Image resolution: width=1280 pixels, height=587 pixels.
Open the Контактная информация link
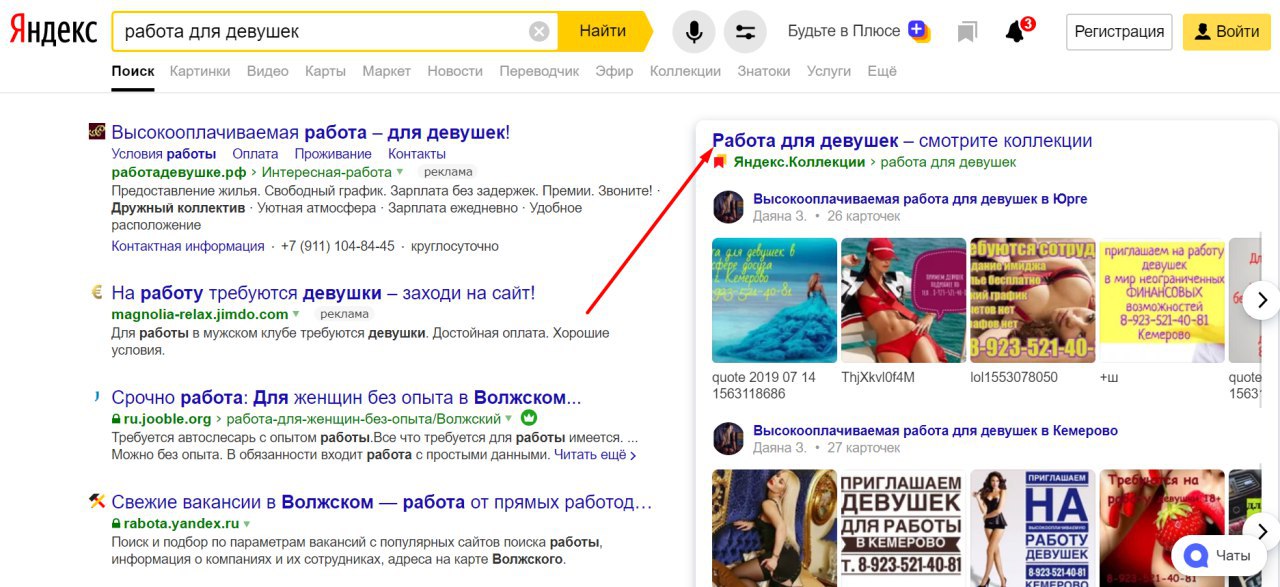click(x=188, y=246)
